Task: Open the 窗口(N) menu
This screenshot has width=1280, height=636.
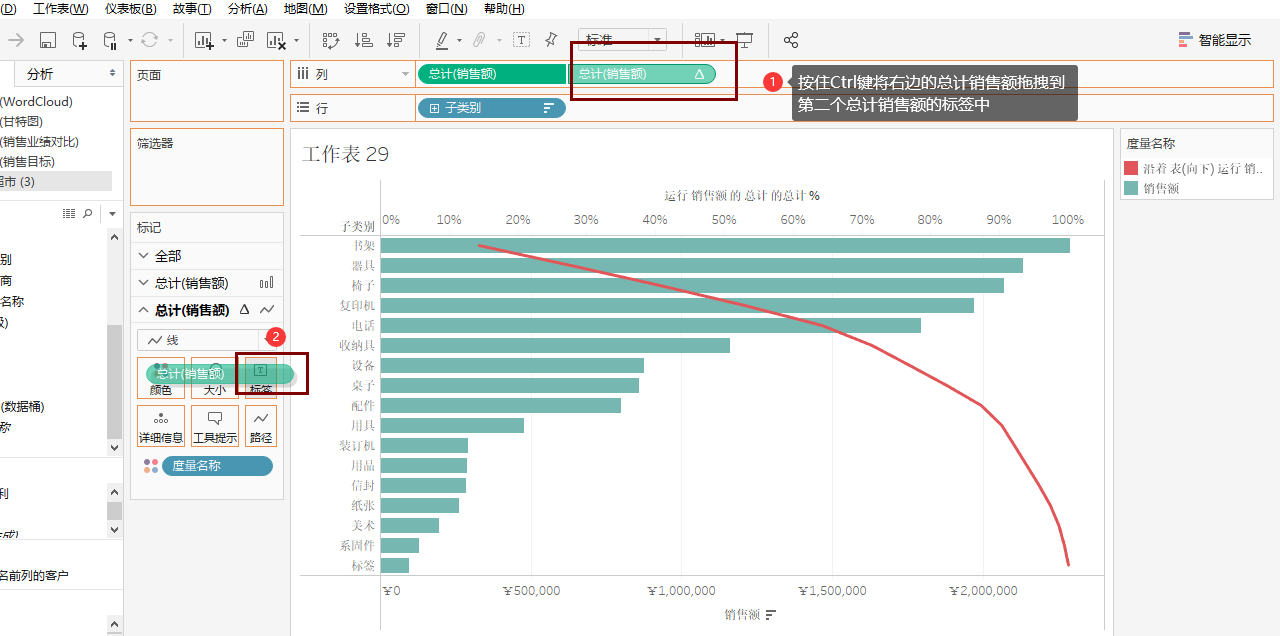Action: (446, 9)
